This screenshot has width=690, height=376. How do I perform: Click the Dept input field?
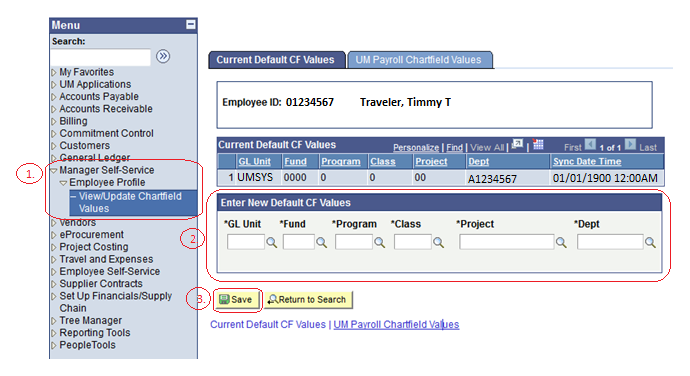point(610,242)
